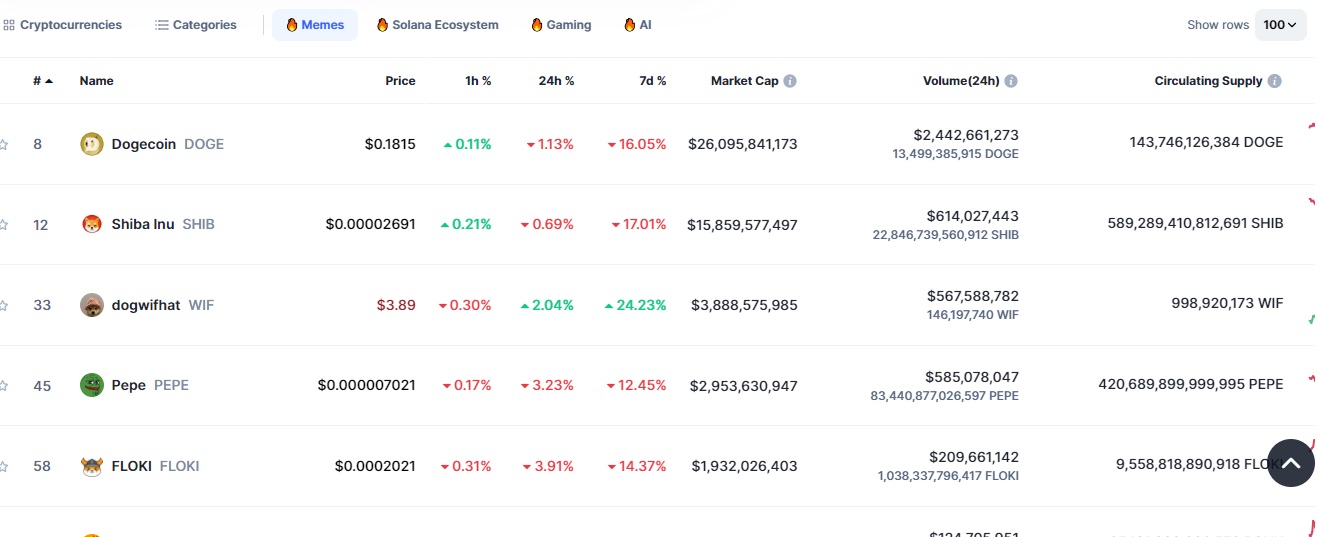1317x537 pixels.
Task: Click the Dogecoin coin logo
Action: [x=92, y=144]
